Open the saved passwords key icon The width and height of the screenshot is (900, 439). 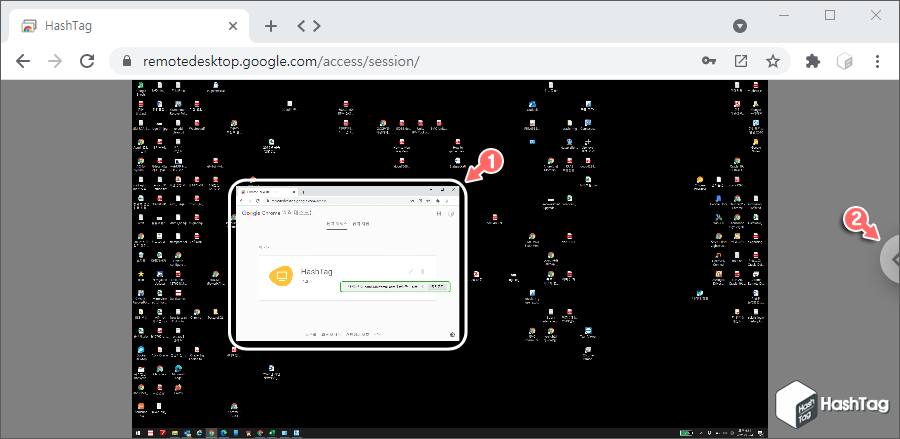709,61
